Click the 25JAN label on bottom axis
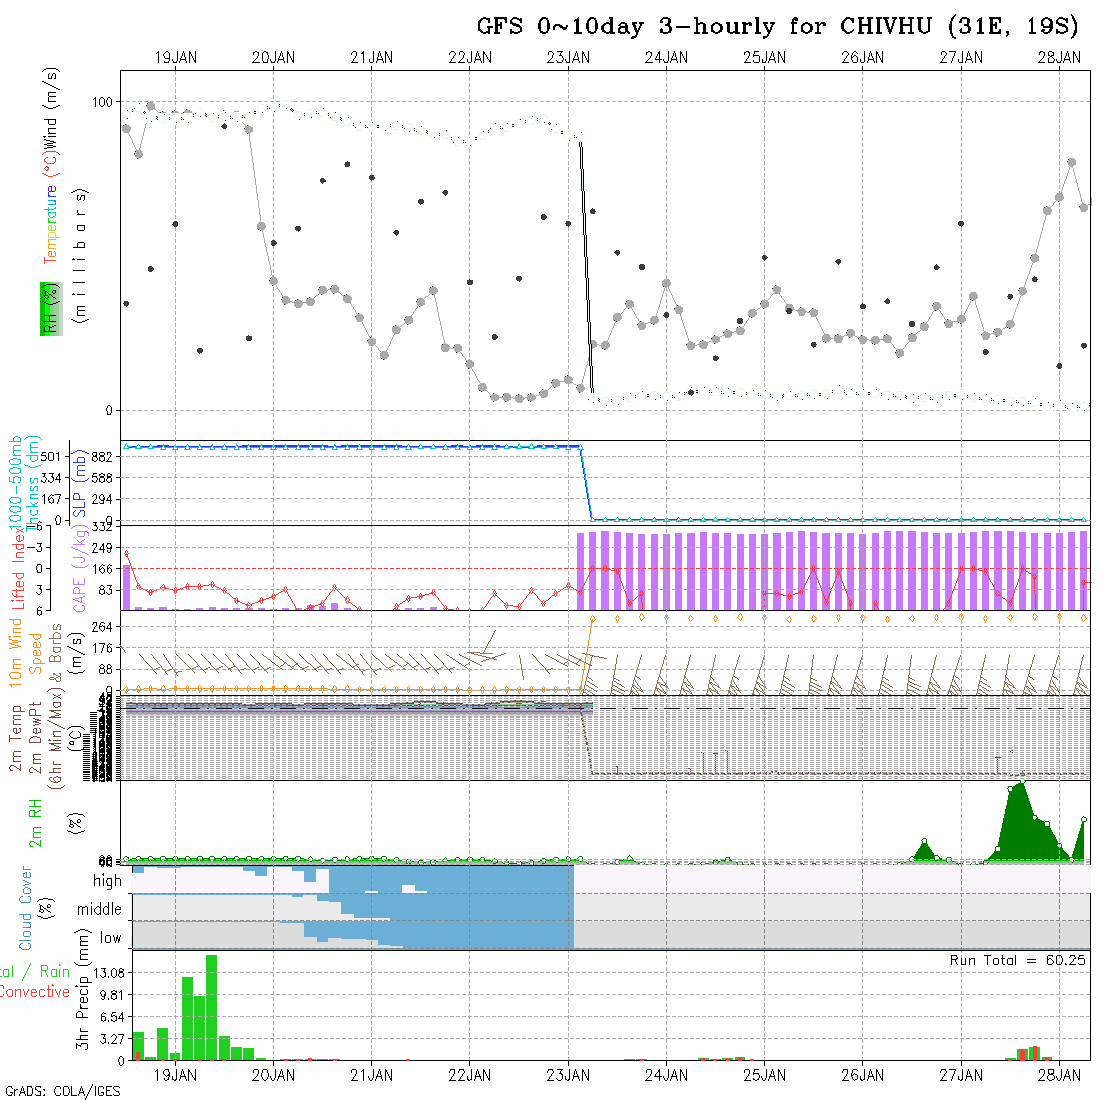1100x1100 pixels. pos(765,1075)
